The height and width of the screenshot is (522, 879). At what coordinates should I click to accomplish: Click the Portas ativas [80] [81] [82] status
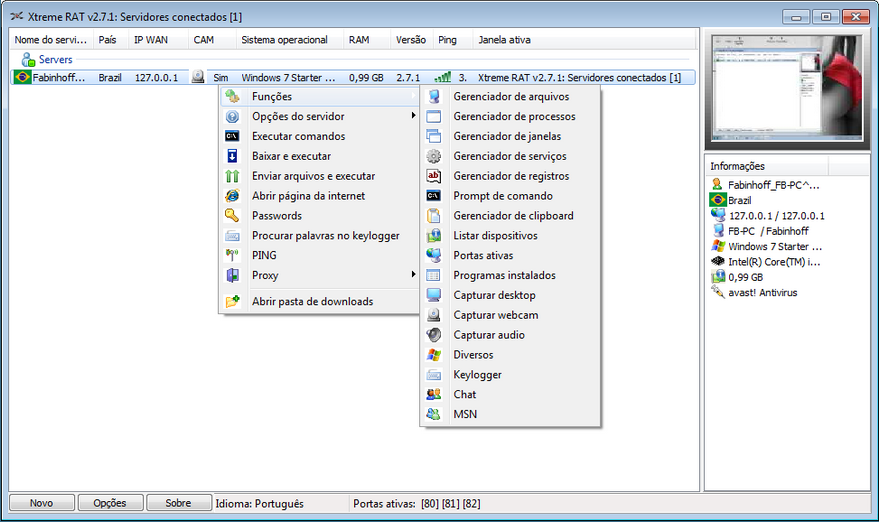[417, 503]
